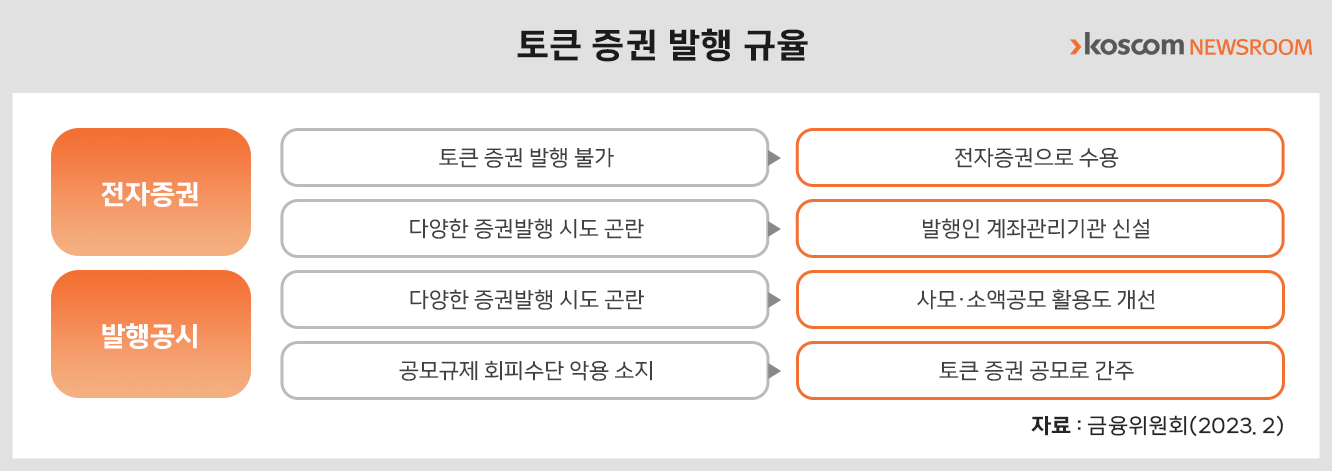Click the 공모규제 회피수단 악용 소지 box
This screenshot has width=1332, height=471.
click(525, 371)
